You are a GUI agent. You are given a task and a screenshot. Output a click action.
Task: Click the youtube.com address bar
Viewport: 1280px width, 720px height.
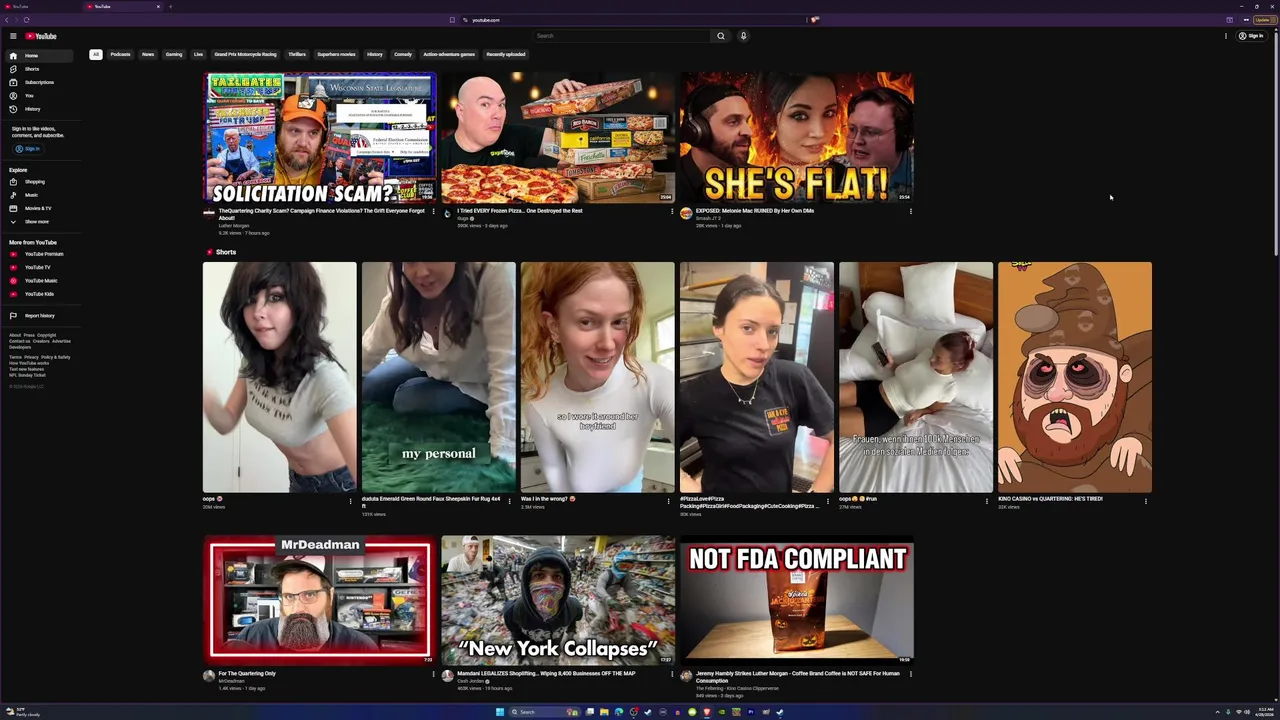tap(630, 20)
